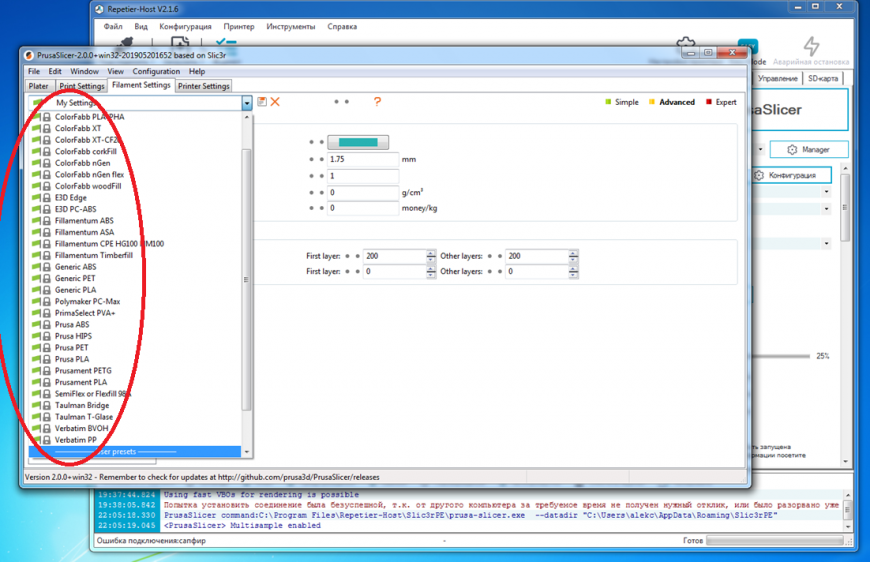Image resolution: width=870 pixels, height=562 pixels.
Task: Open dropdown arrow left of the Manager button
Action: [760, 149]
